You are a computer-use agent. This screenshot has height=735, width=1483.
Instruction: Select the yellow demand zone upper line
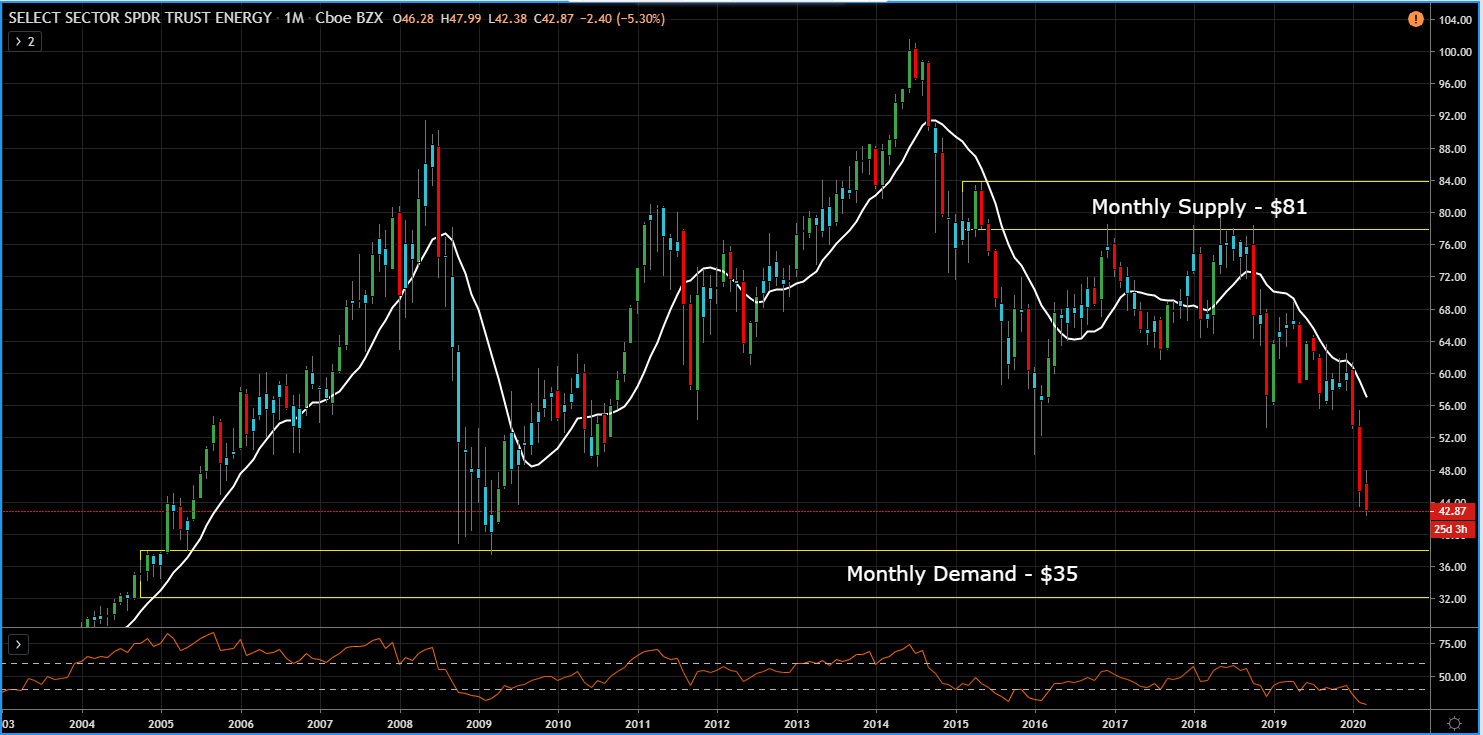(x=780, y=550)
